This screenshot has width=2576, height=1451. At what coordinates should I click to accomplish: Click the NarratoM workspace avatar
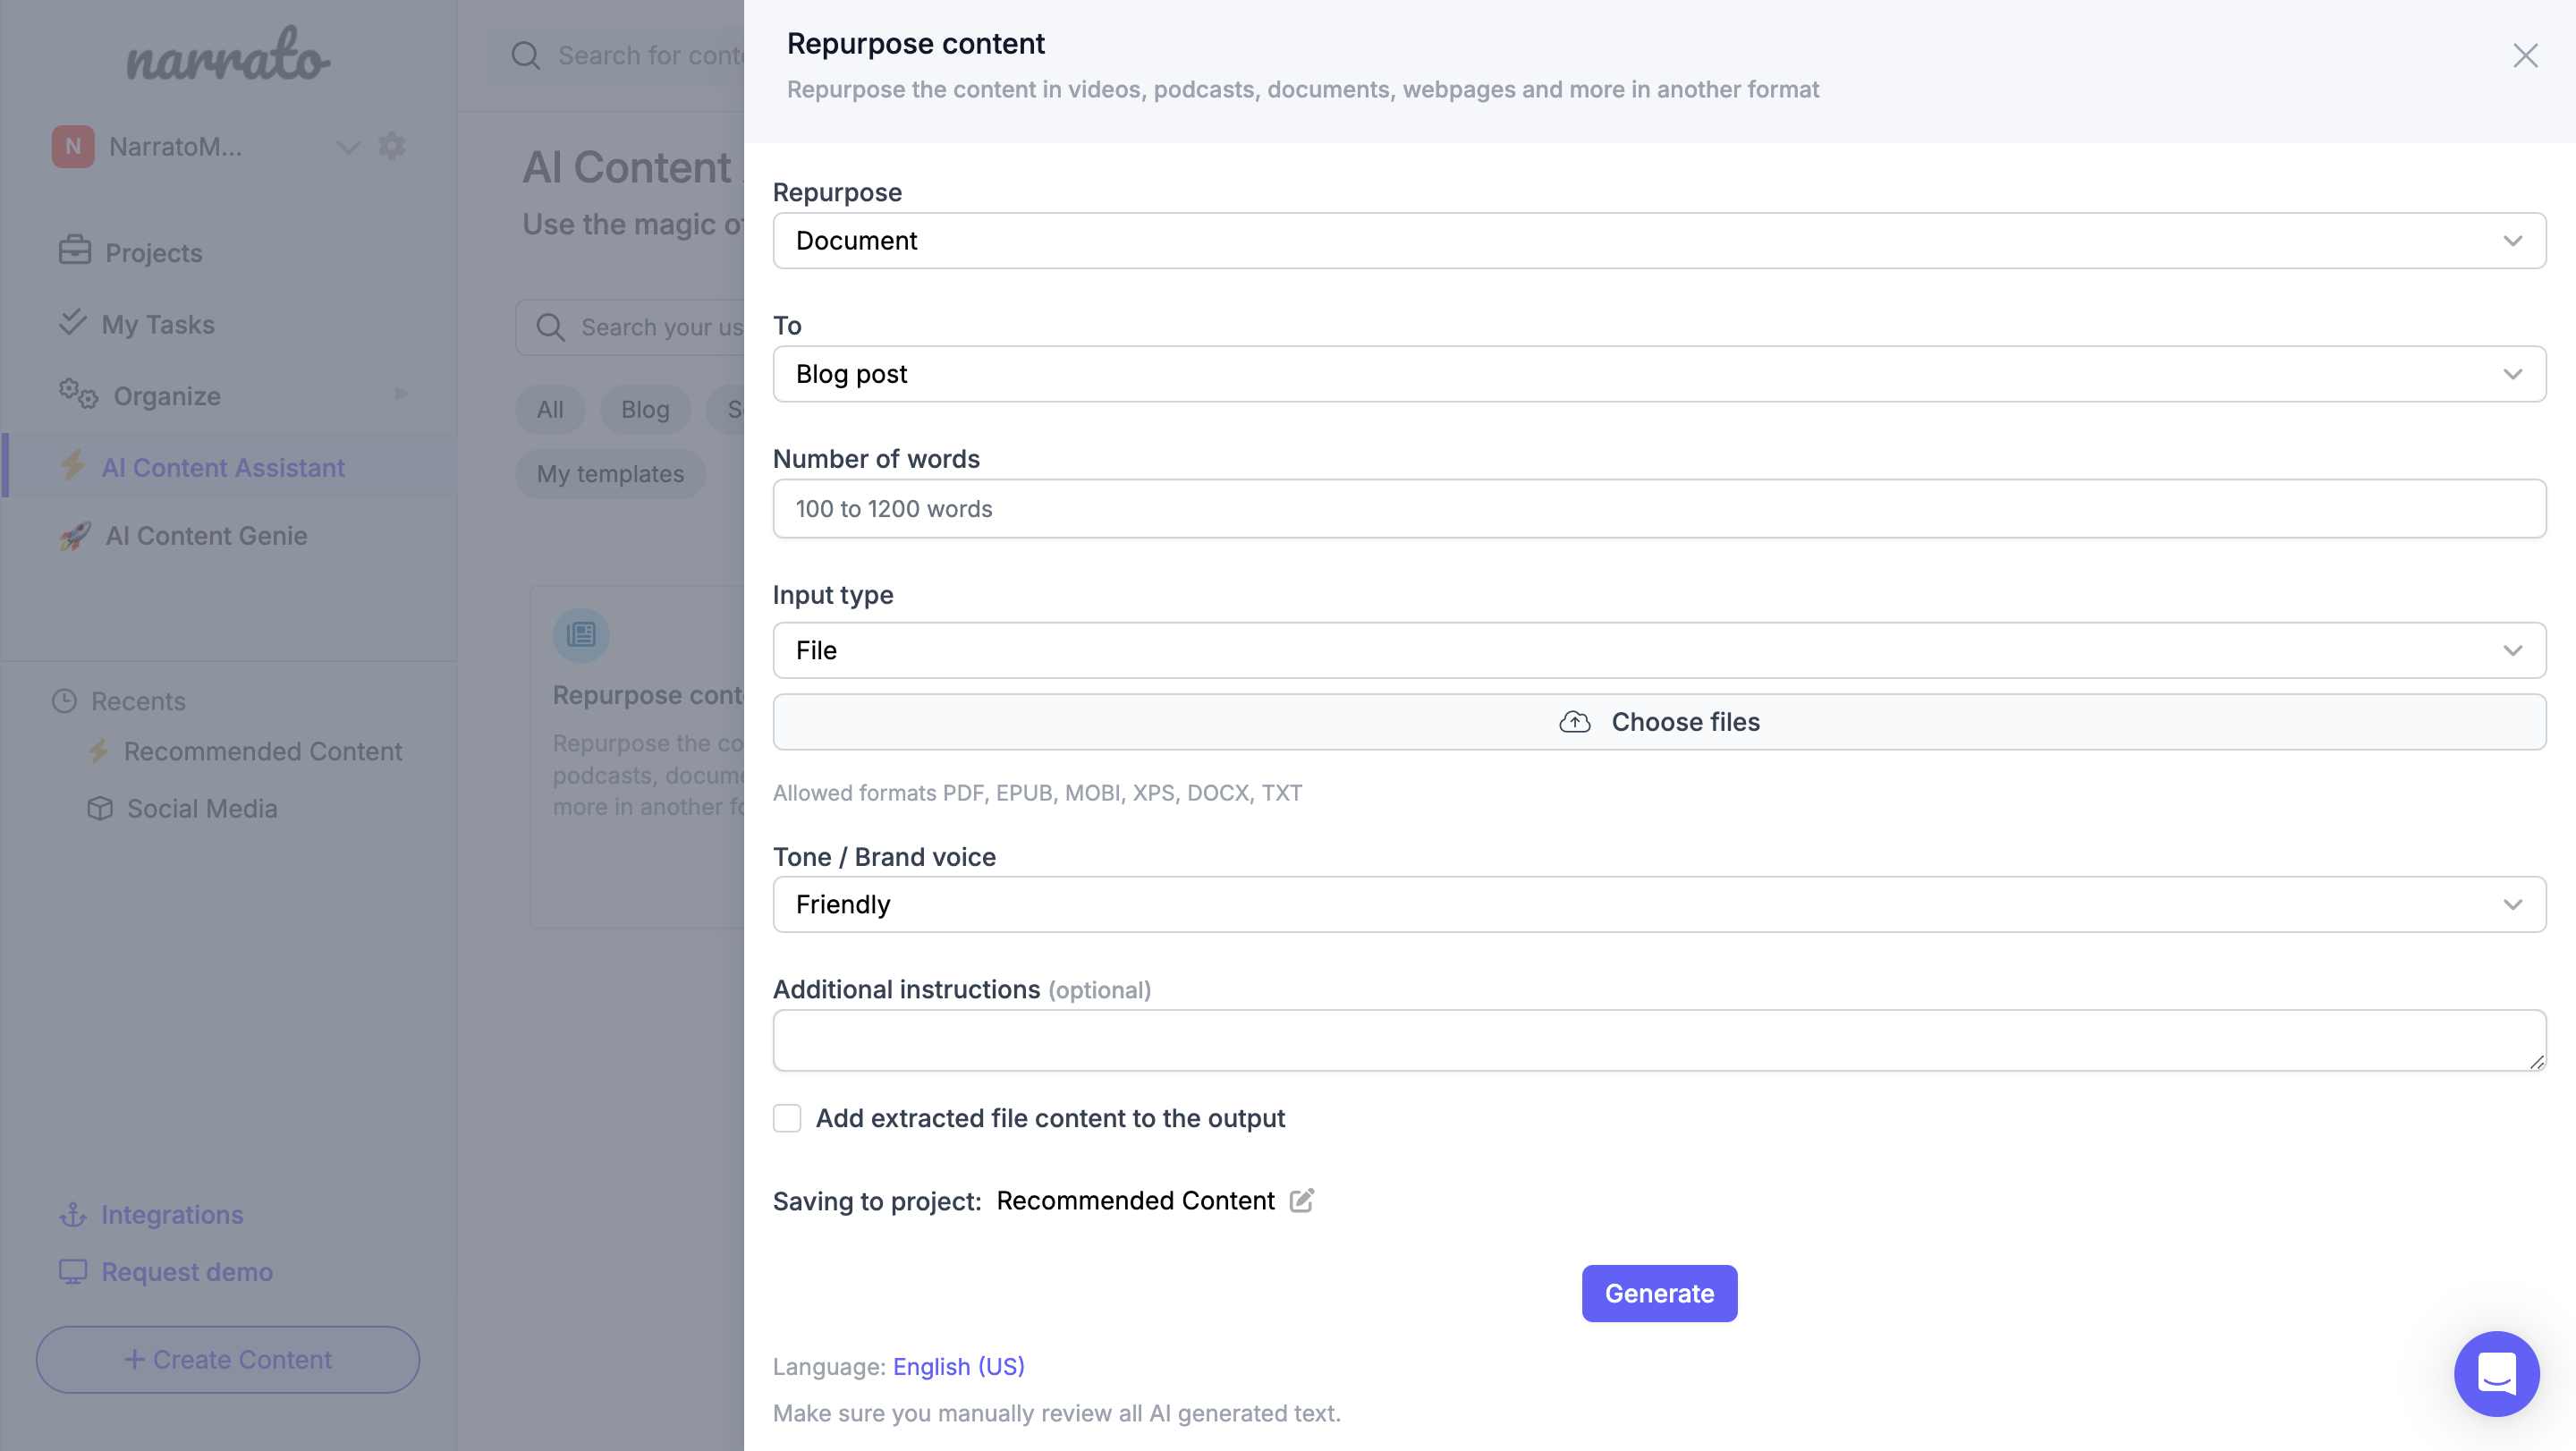73,146
